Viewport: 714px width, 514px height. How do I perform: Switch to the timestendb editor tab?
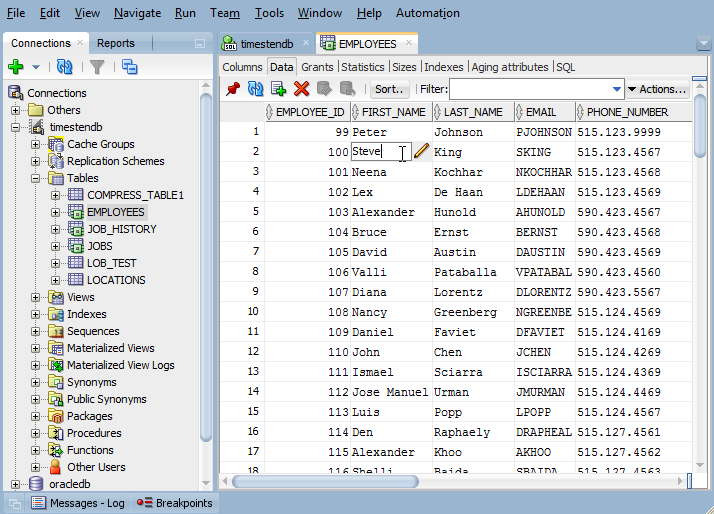coord(266,44)
